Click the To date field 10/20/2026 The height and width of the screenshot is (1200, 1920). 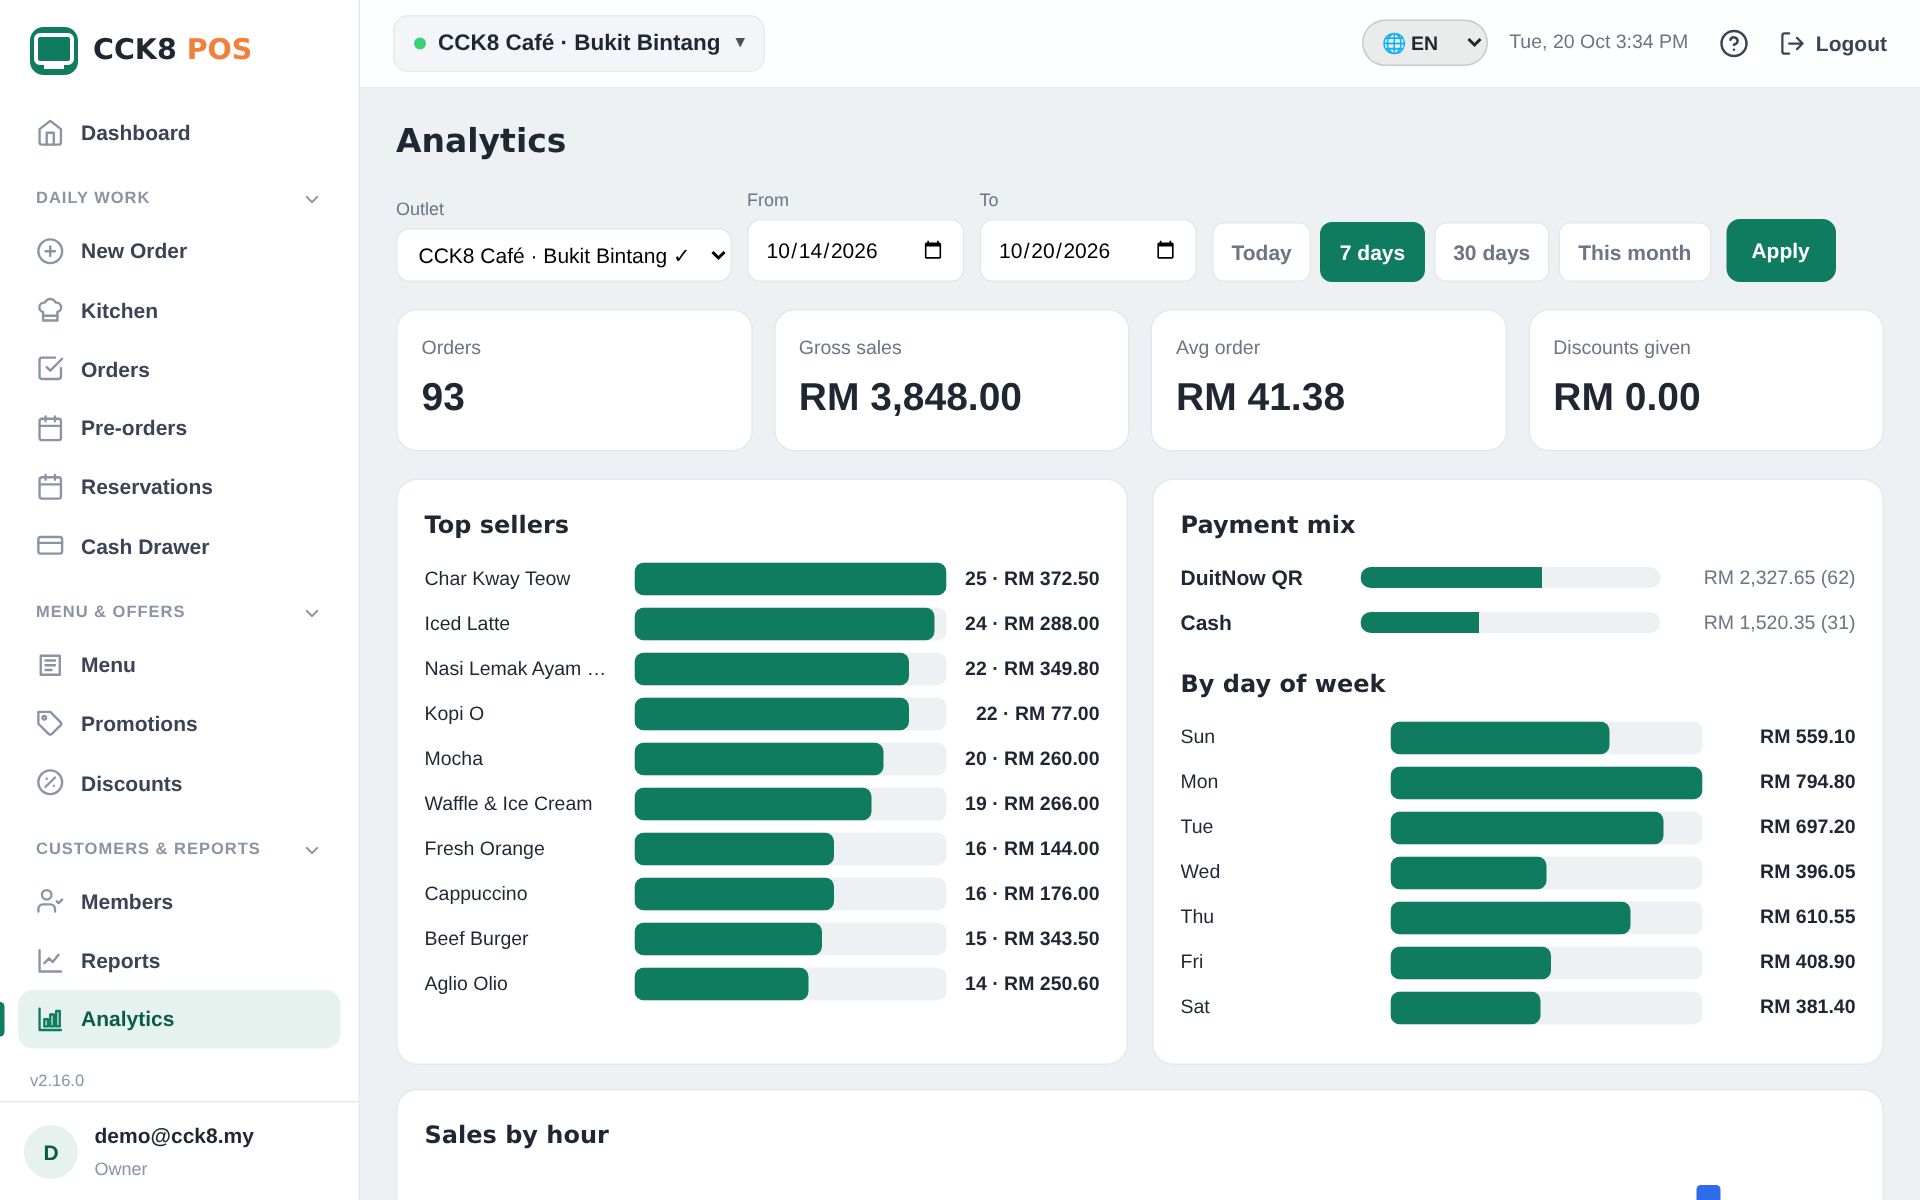point(1088,250)
